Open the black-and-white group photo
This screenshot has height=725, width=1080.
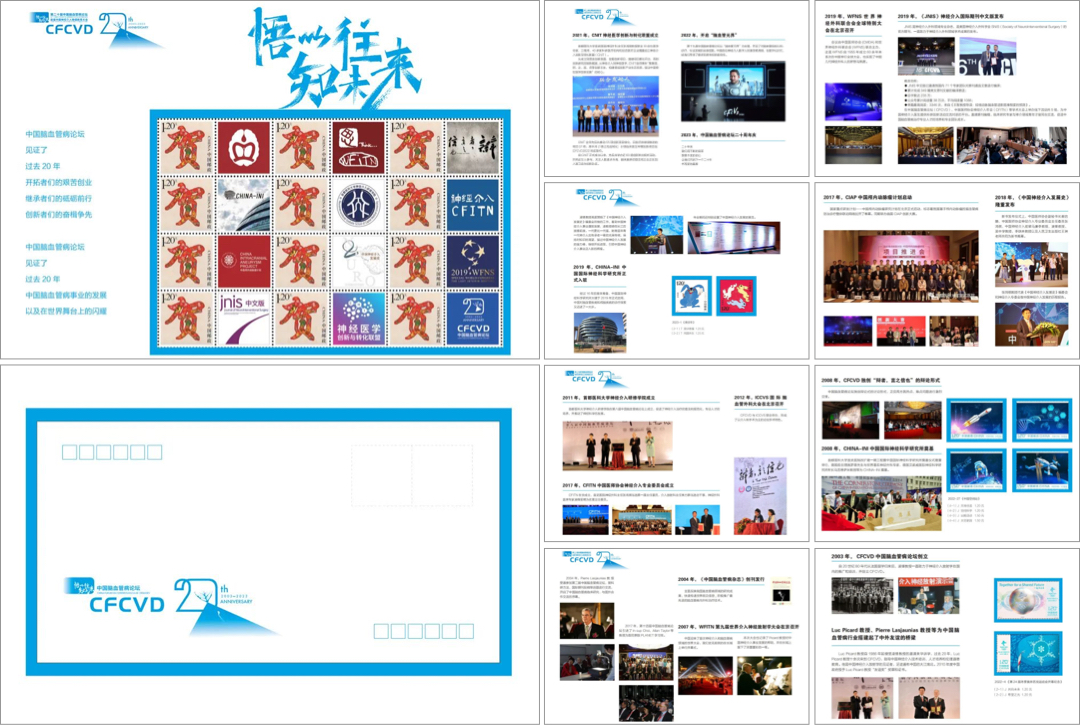click(x=862, y=596)
